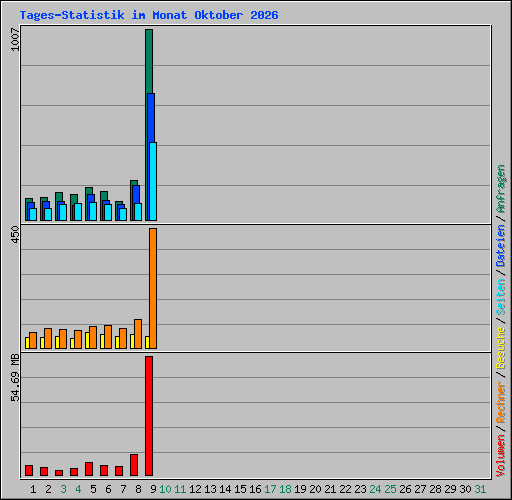Select the 'Seiten' legend label
Viewport: 512px width, 500px height.
(501, 297)
